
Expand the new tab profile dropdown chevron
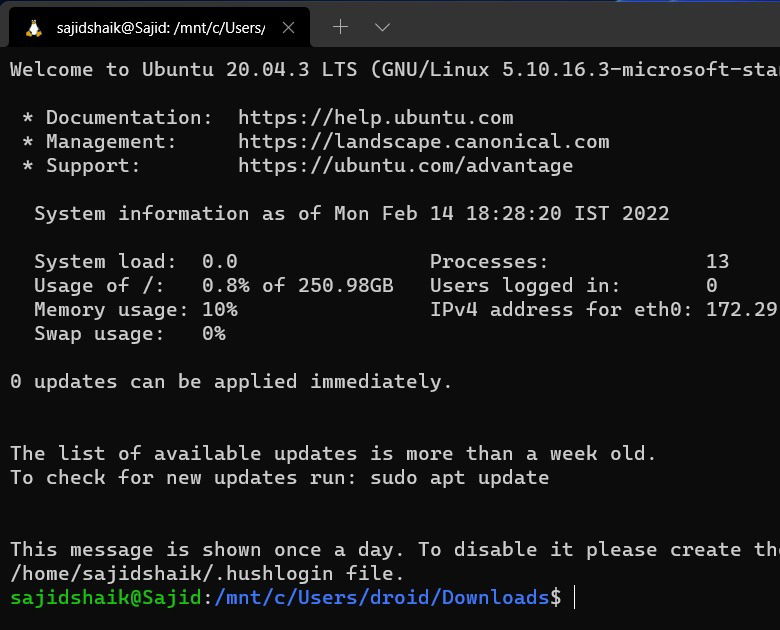[382, 27]
